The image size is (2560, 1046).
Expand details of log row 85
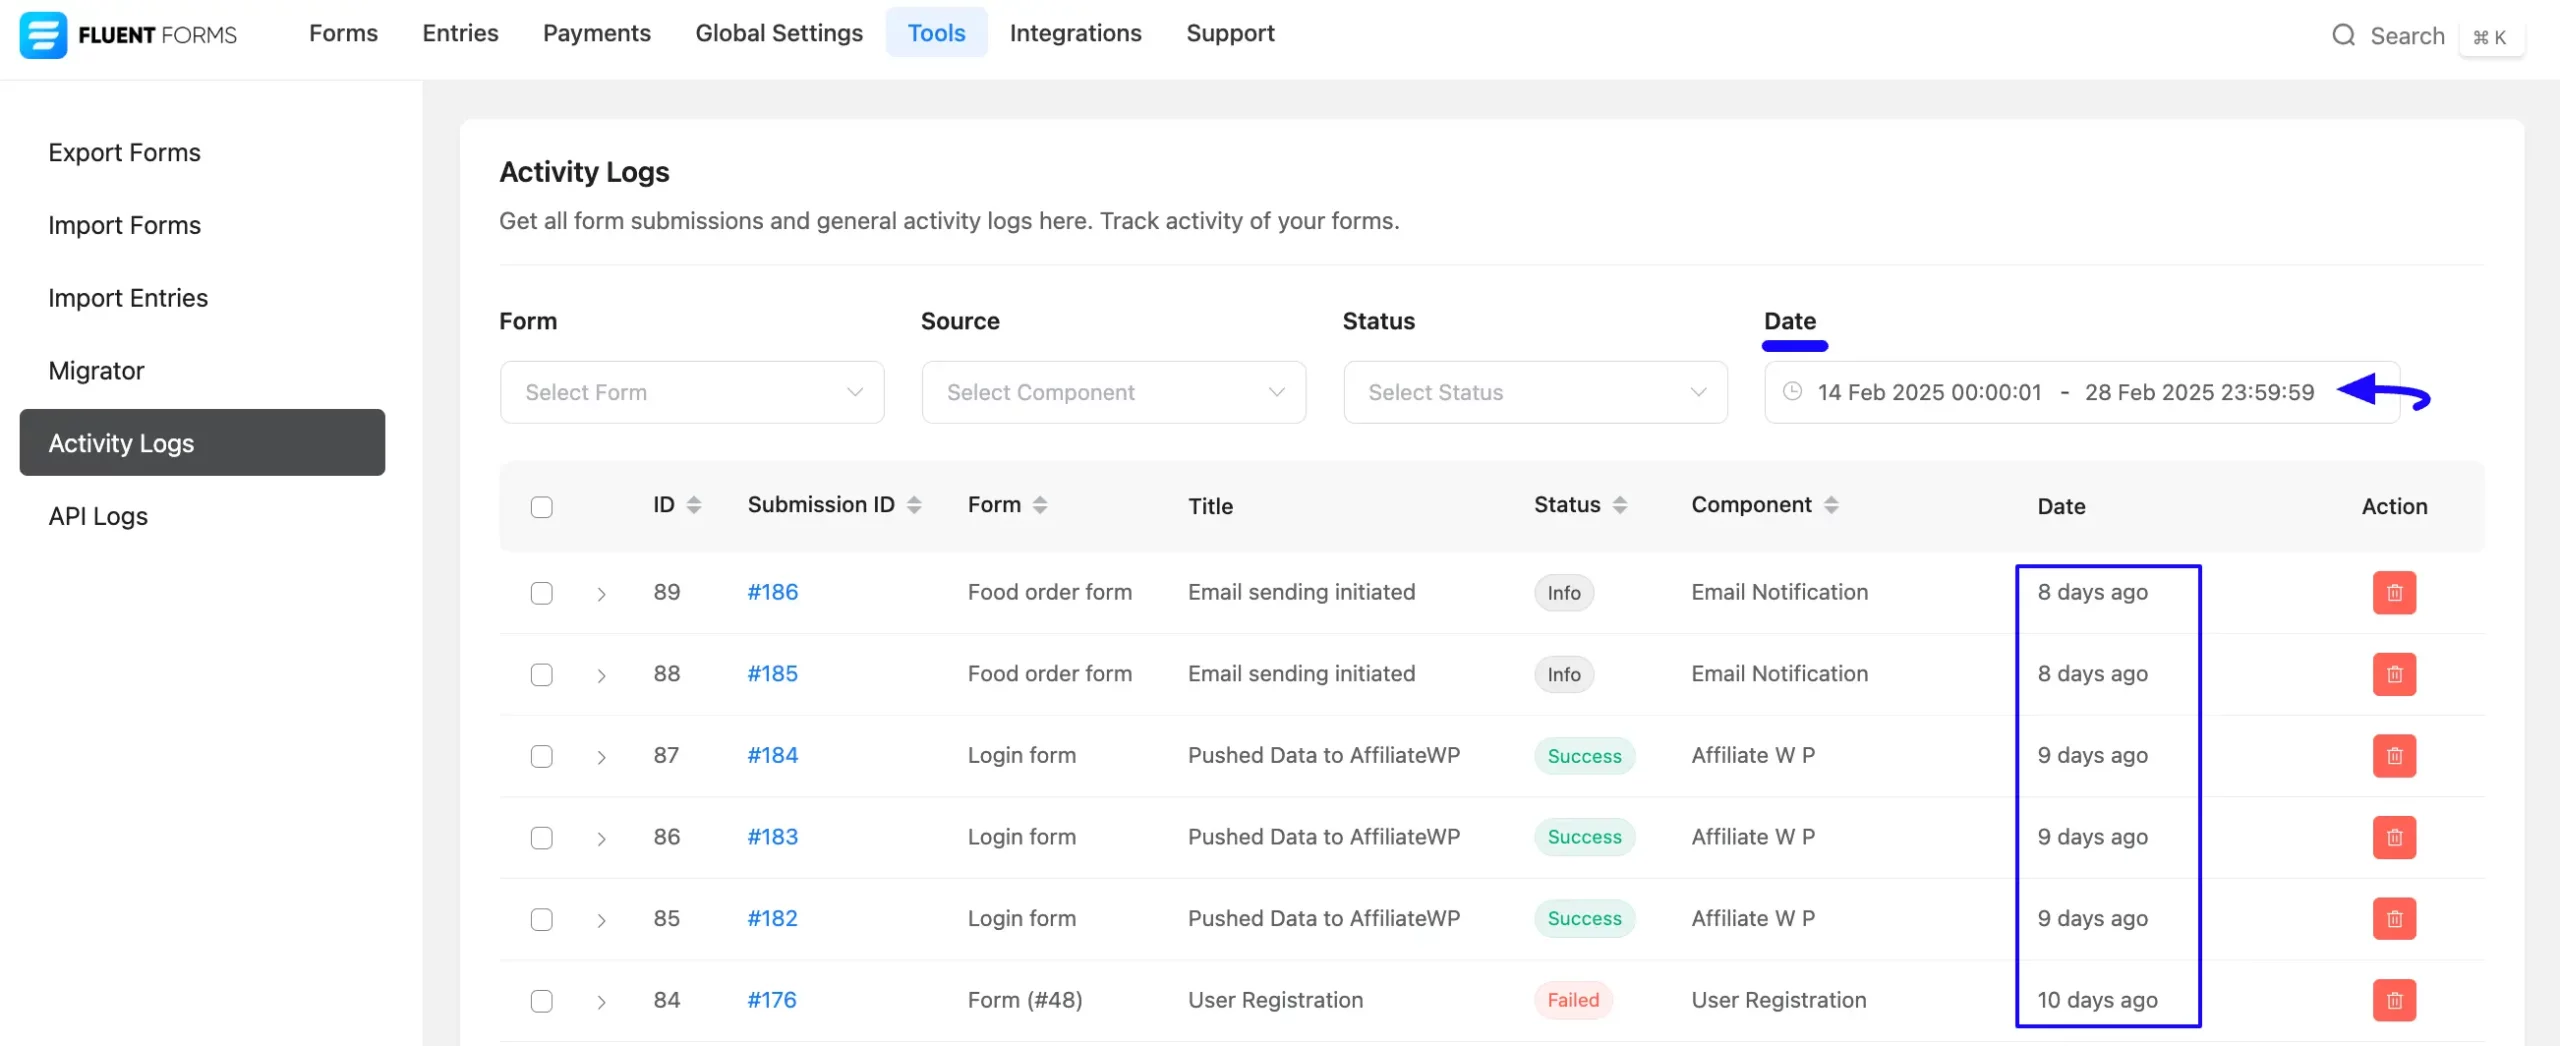[x=601, y=920]
